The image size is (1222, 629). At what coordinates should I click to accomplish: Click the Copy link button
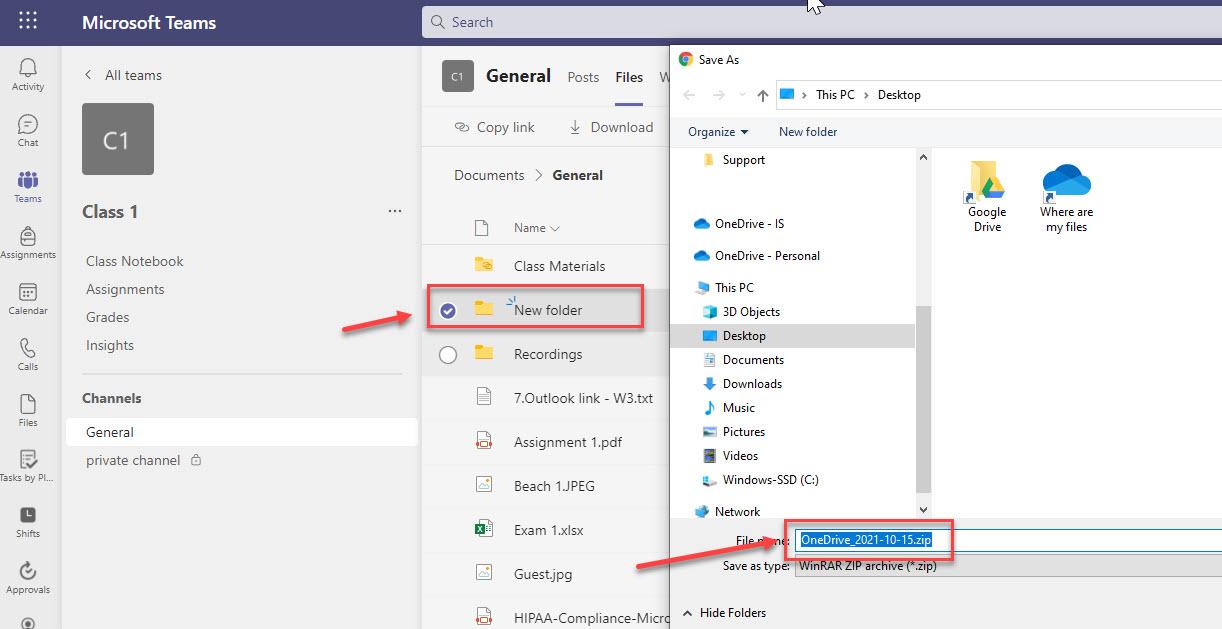[494, 127]
